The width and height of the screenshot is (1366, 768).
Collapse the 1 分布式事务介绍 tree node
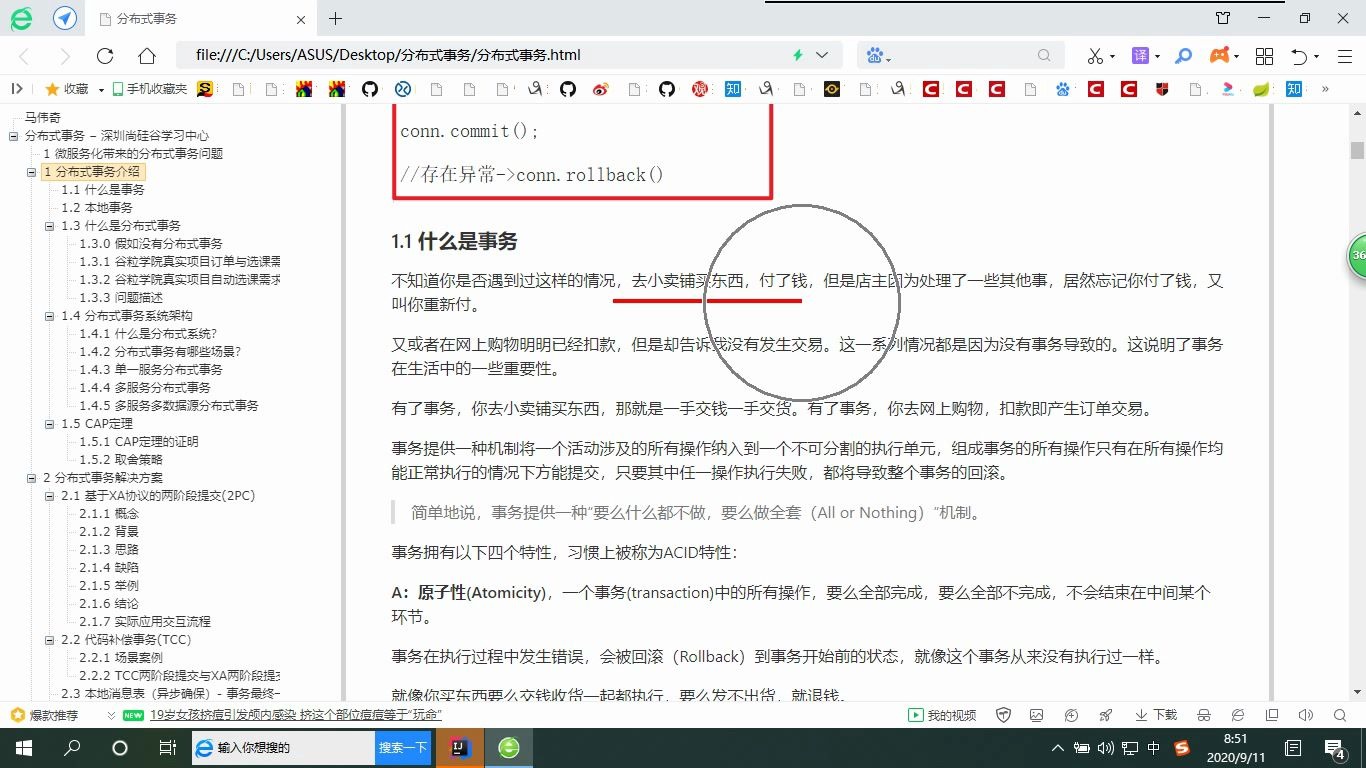(32, 172)
